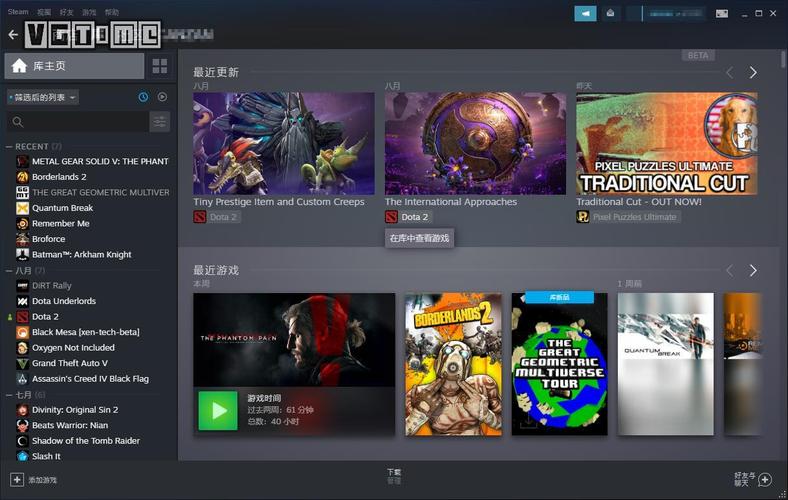Open The International Approaches update card
The image size is (788, 500).
475,143
